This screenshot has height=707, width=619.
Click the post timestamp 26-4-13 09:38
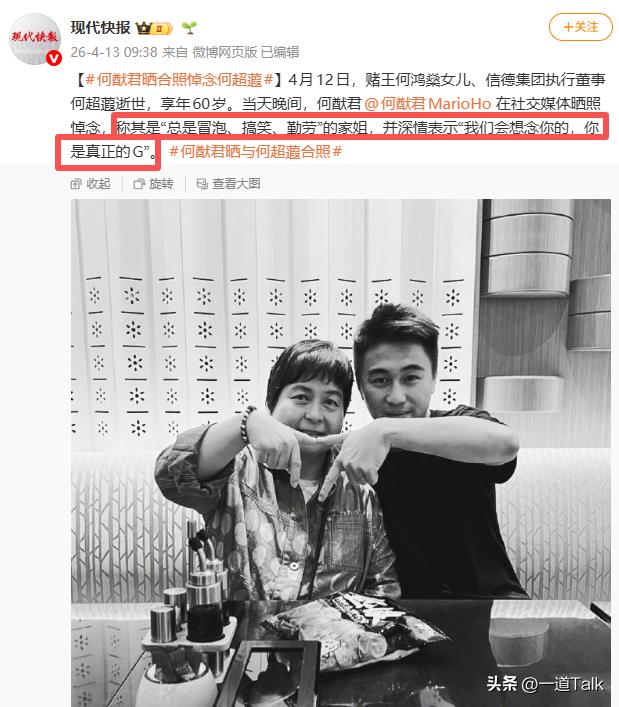click(x=114, y=52)
